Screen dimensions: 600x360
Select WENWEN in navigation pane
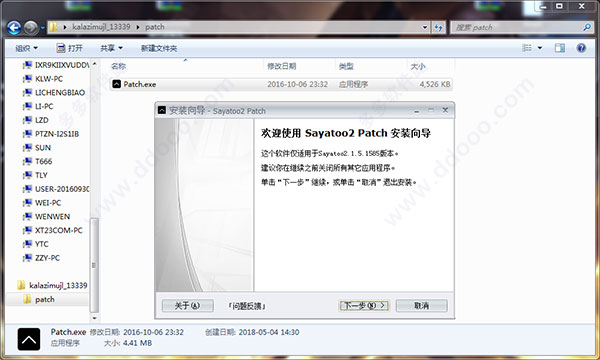pyautogui.click(x=46, y=217)
